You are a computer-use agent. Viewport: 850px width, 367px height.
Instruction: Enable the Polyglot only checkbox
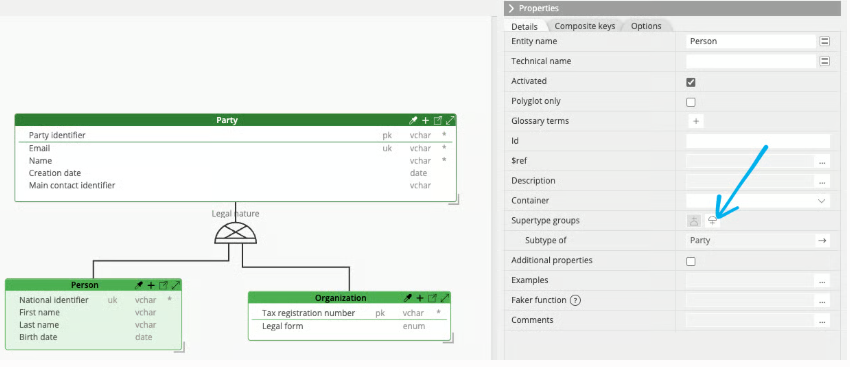pyautogui.click(x=691, y=102)
